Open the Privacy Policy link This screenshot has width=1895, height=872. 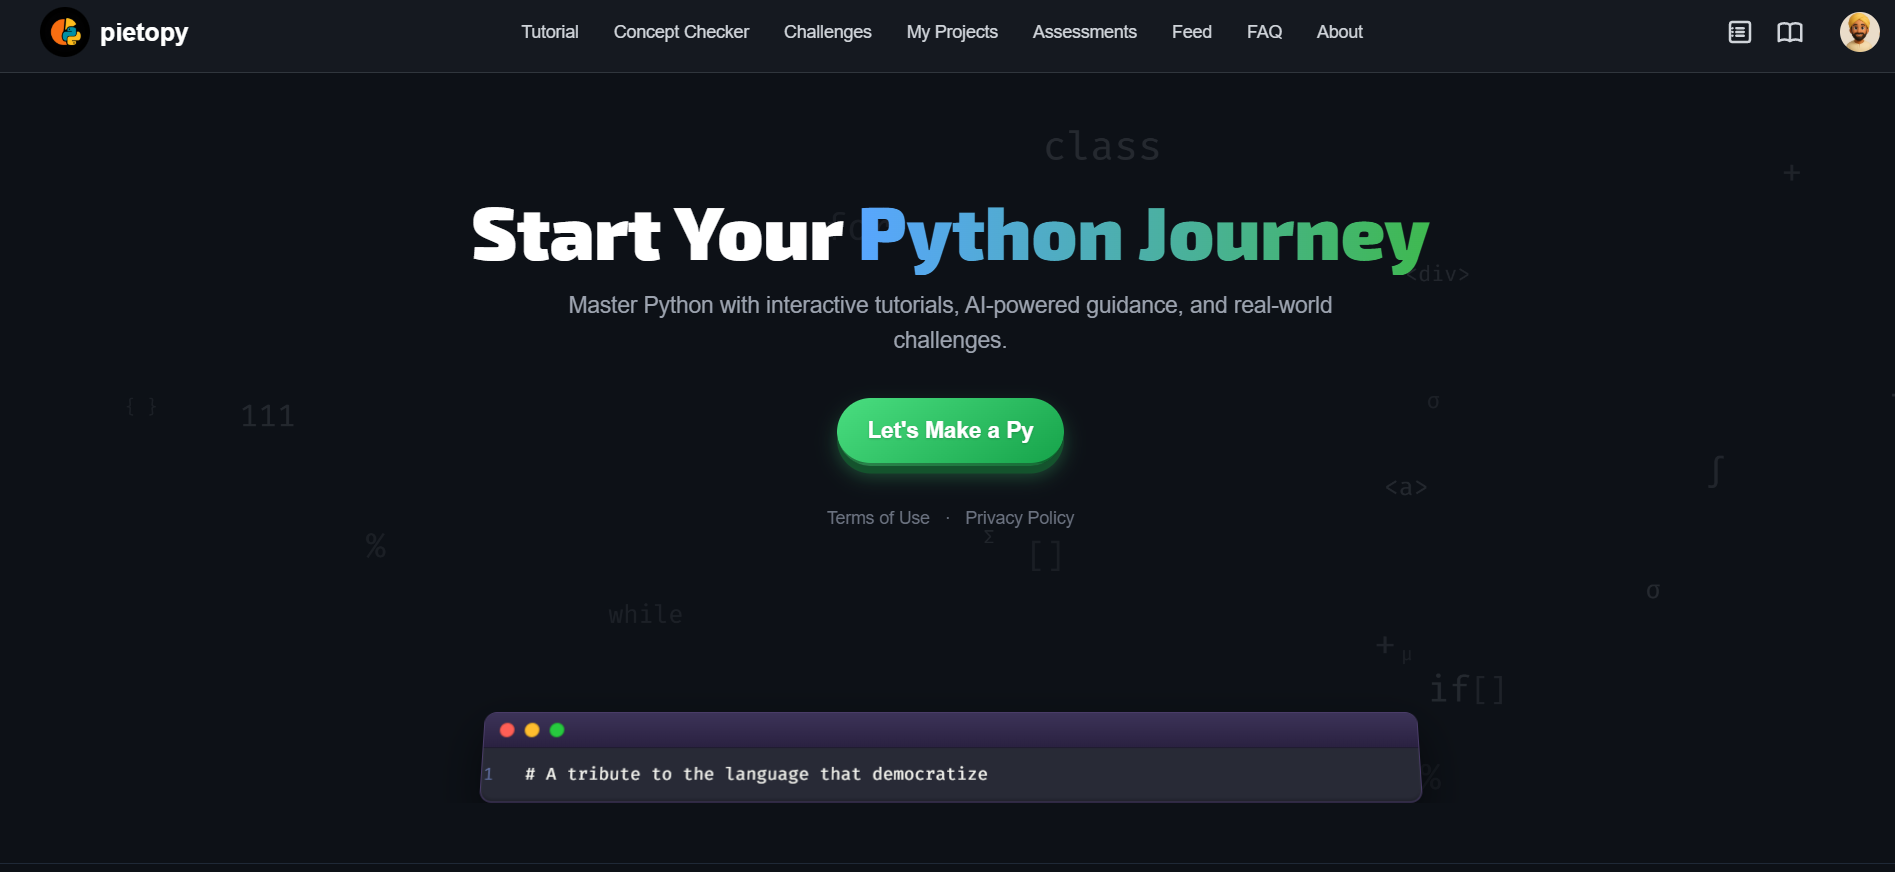pos(1019,518)
